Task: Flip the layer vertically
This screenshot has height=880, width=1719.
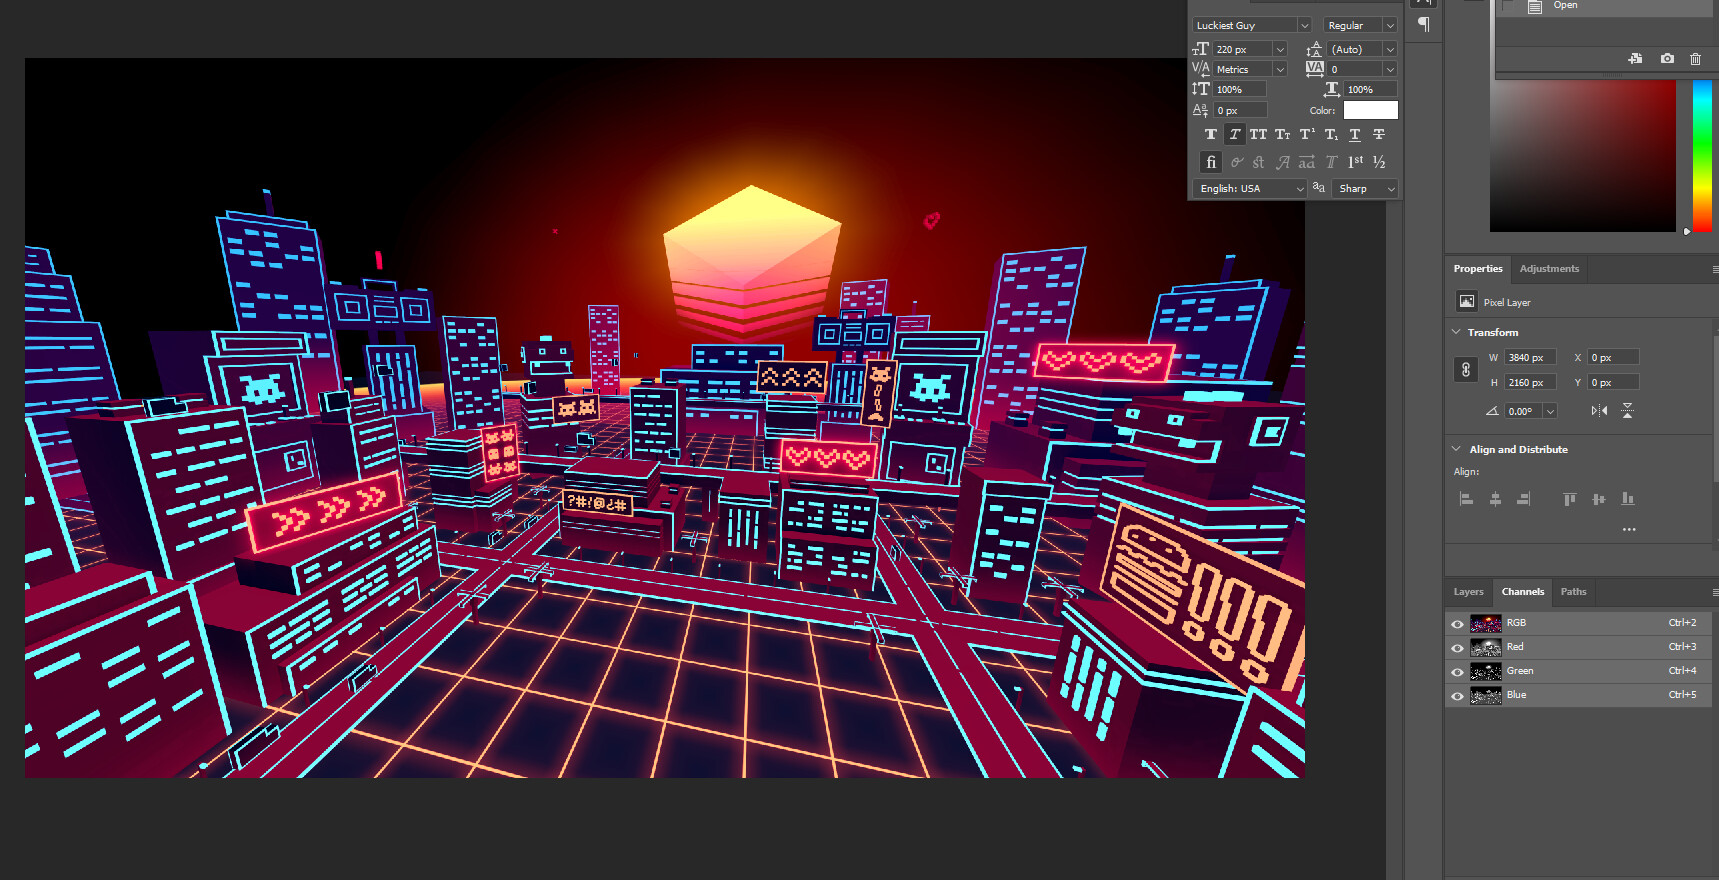Action: (x=1627, y=411)
